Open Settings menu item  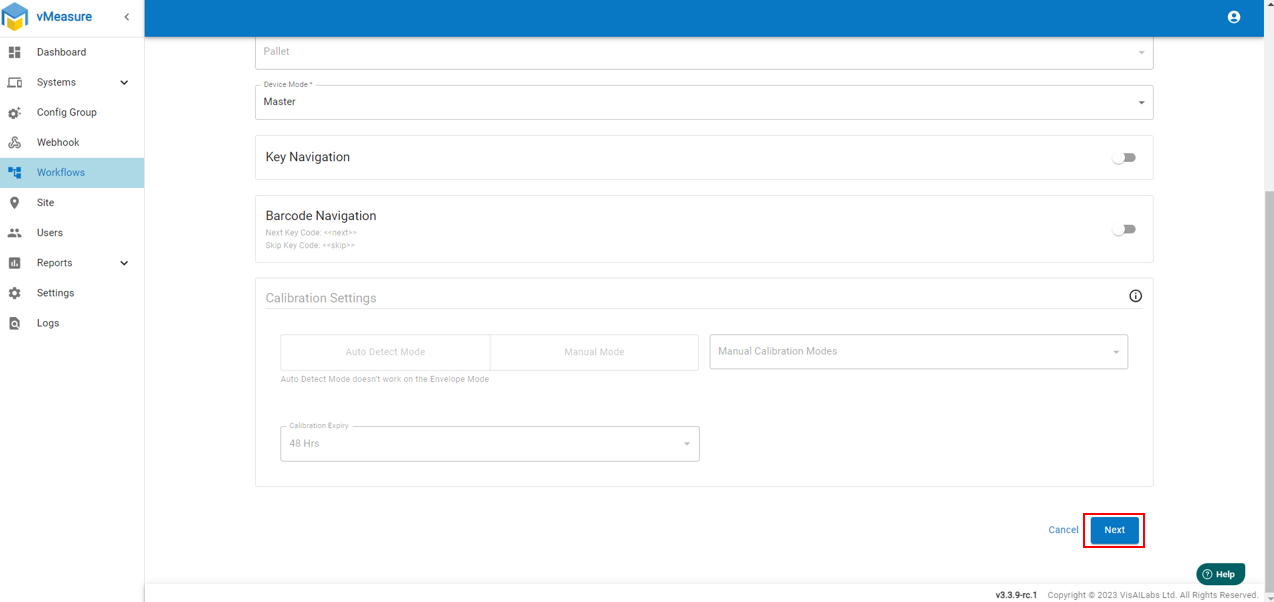(x=72, y=293)
